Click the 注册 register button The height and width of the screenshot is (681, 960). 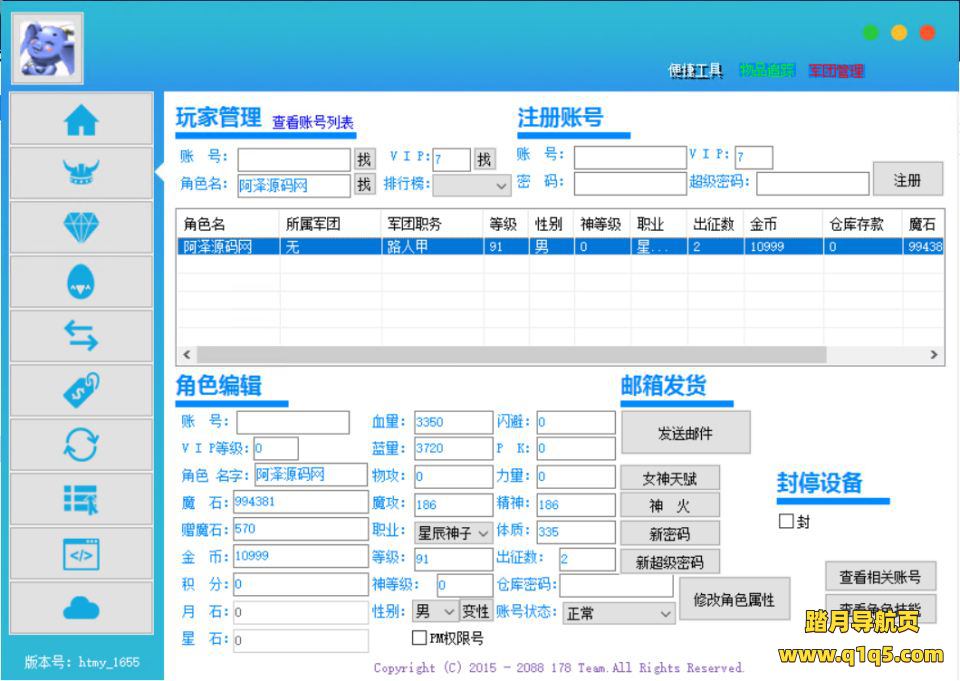click(907, 180)
